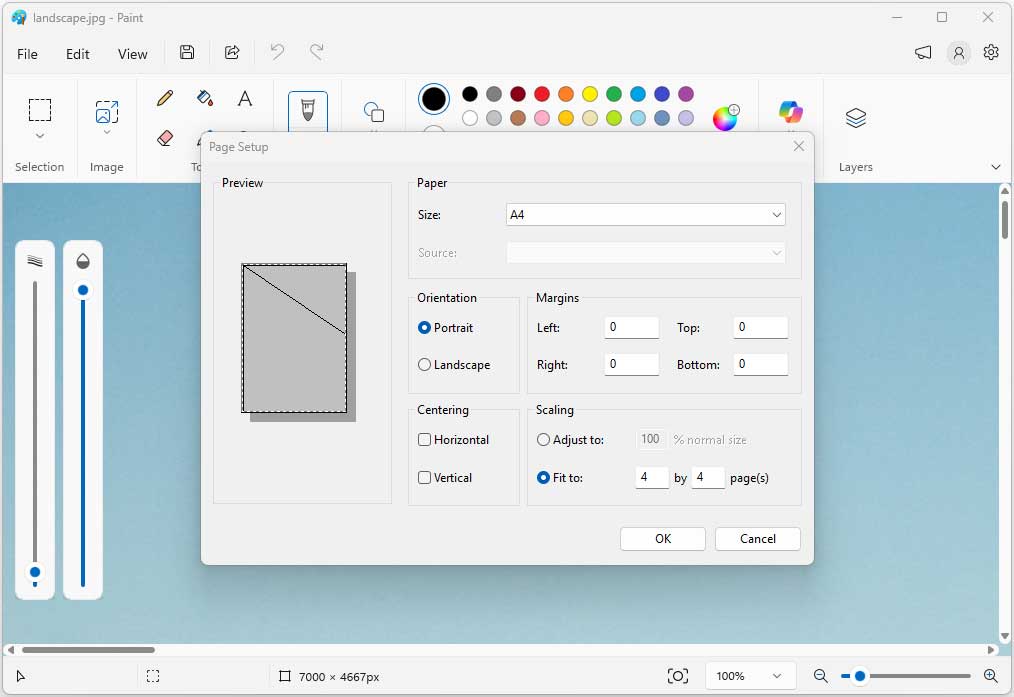Viewport: 1014px width, 697px height.
Task: Collapse the ribbon with the chevron
Action: [x=996, y=167]
